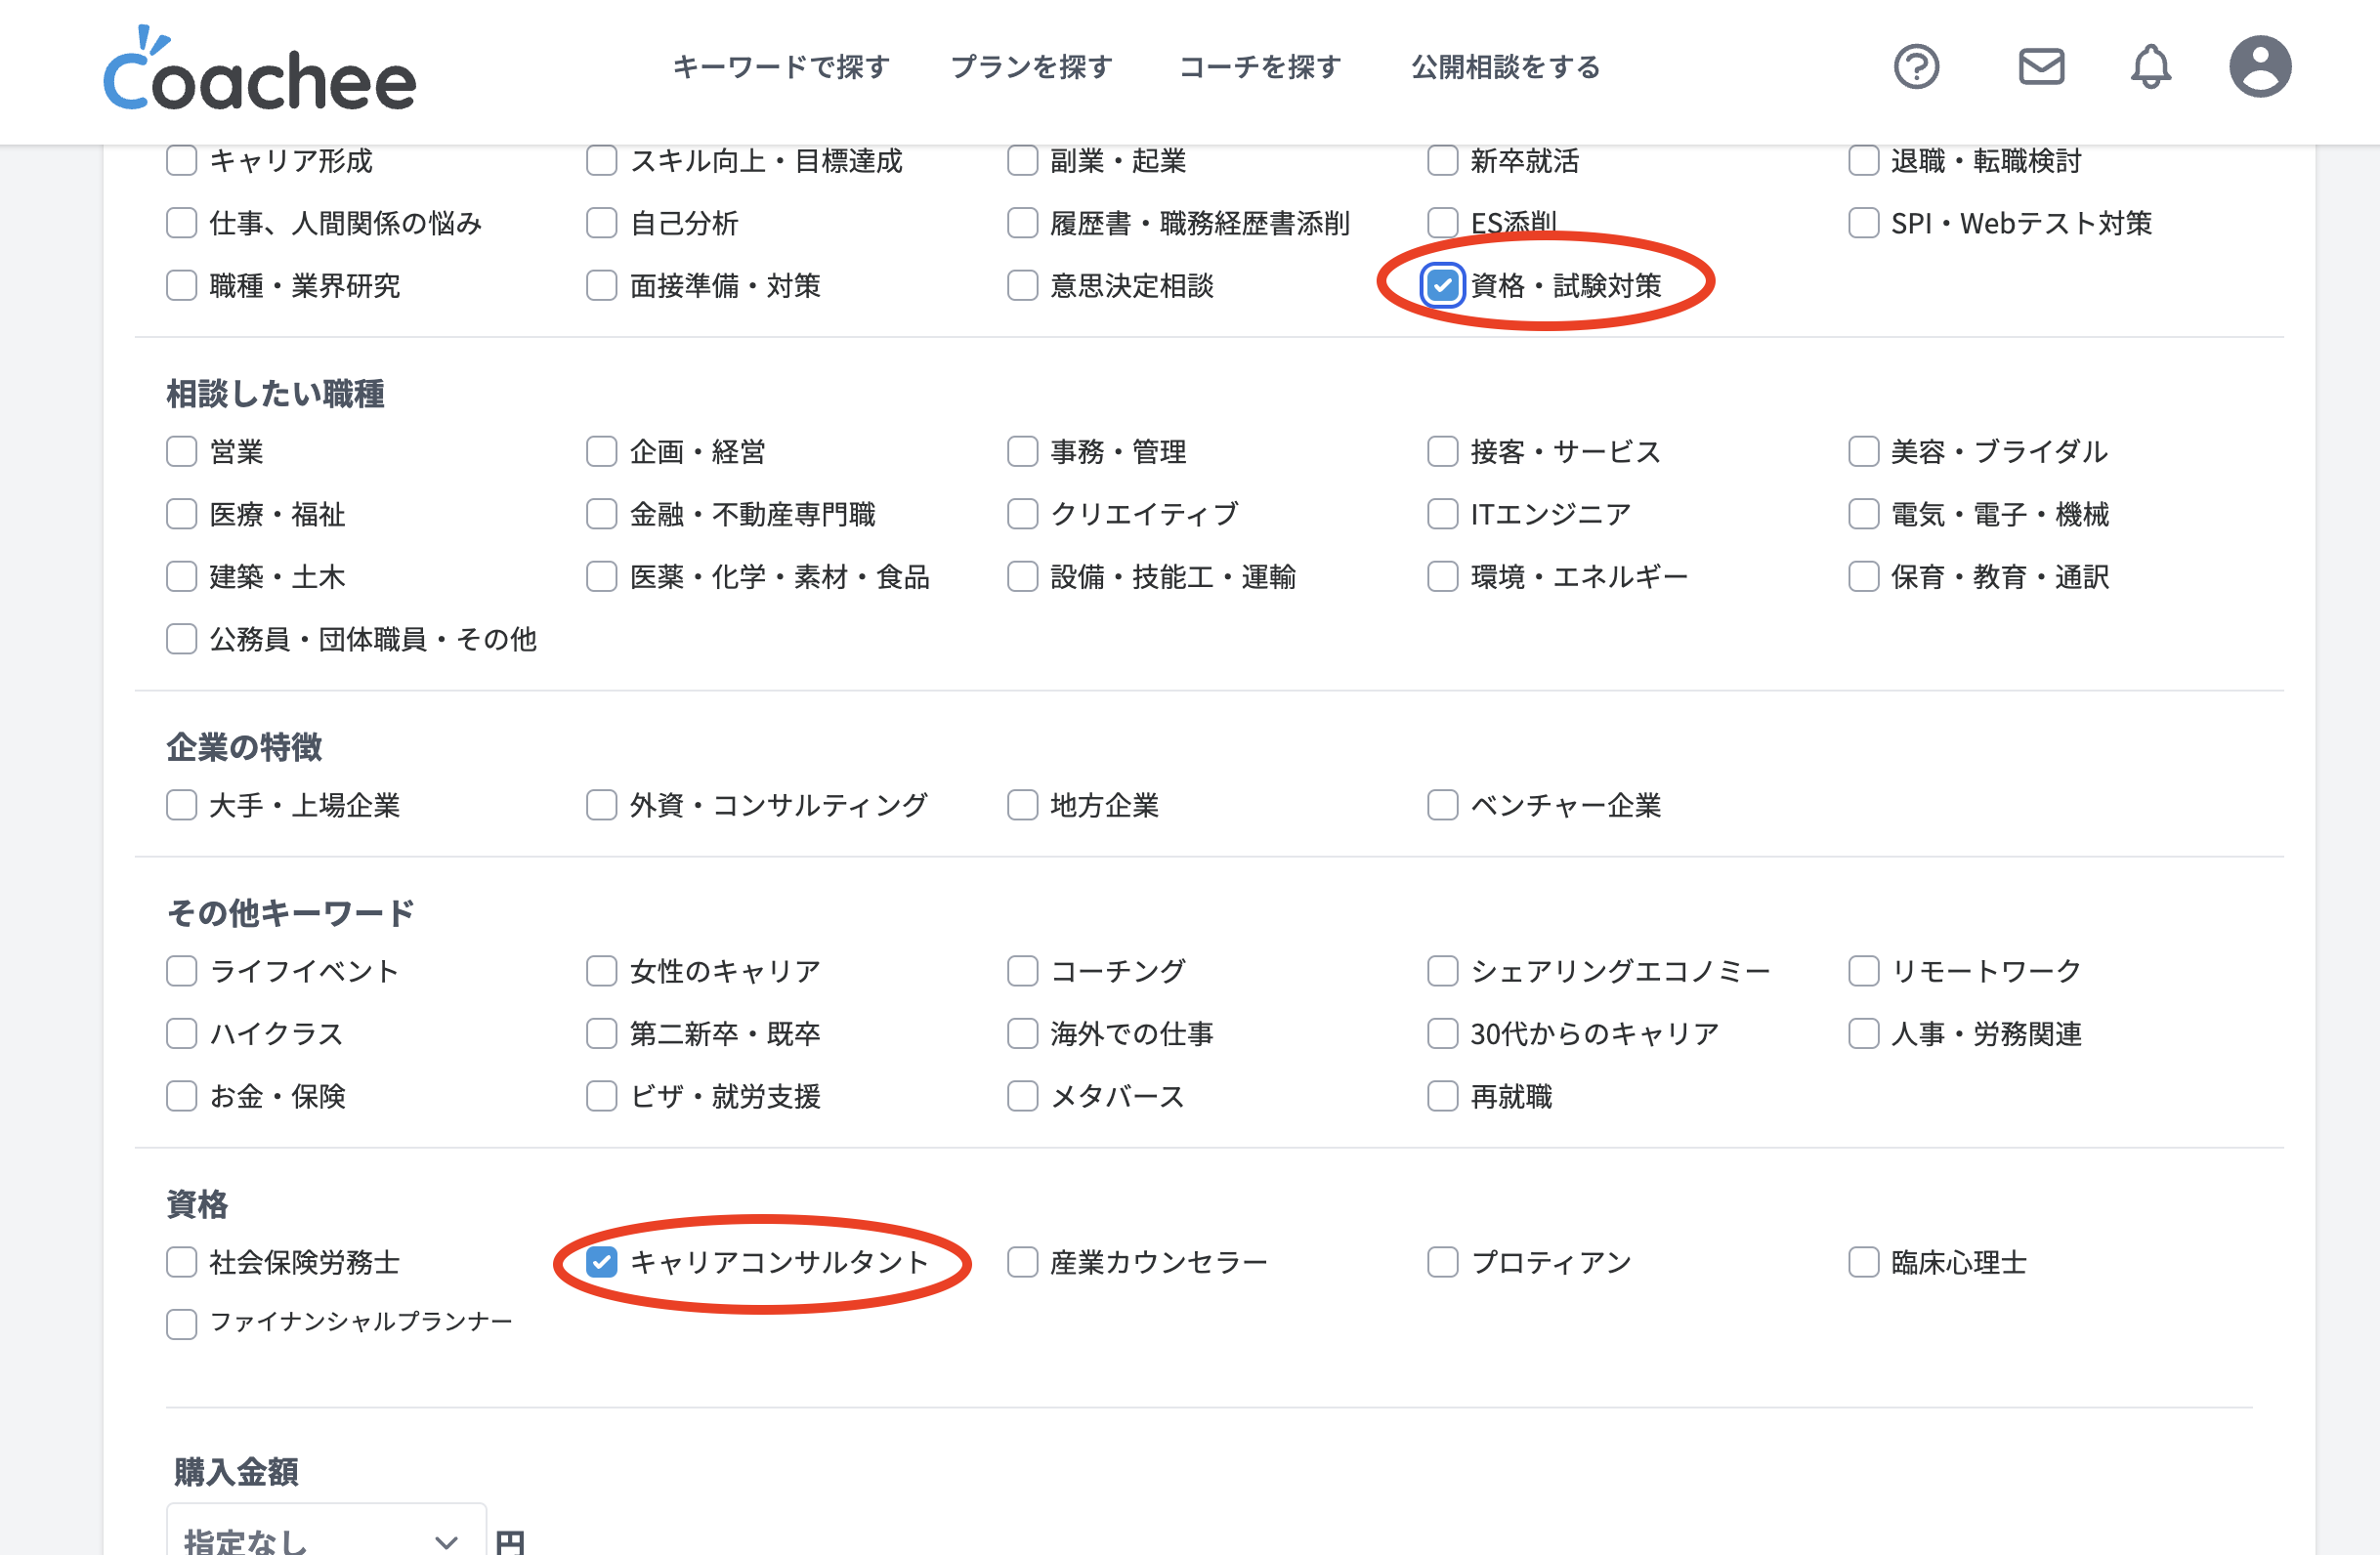The height and width of the screenshot is (1555, 2380).
Task: Enable the リモートワーク checkbox
Action: pos(1863,971)
